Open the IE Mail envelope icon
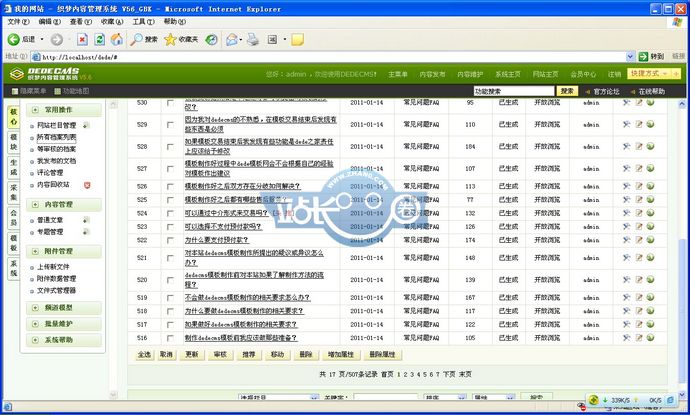 pos(231,40)
